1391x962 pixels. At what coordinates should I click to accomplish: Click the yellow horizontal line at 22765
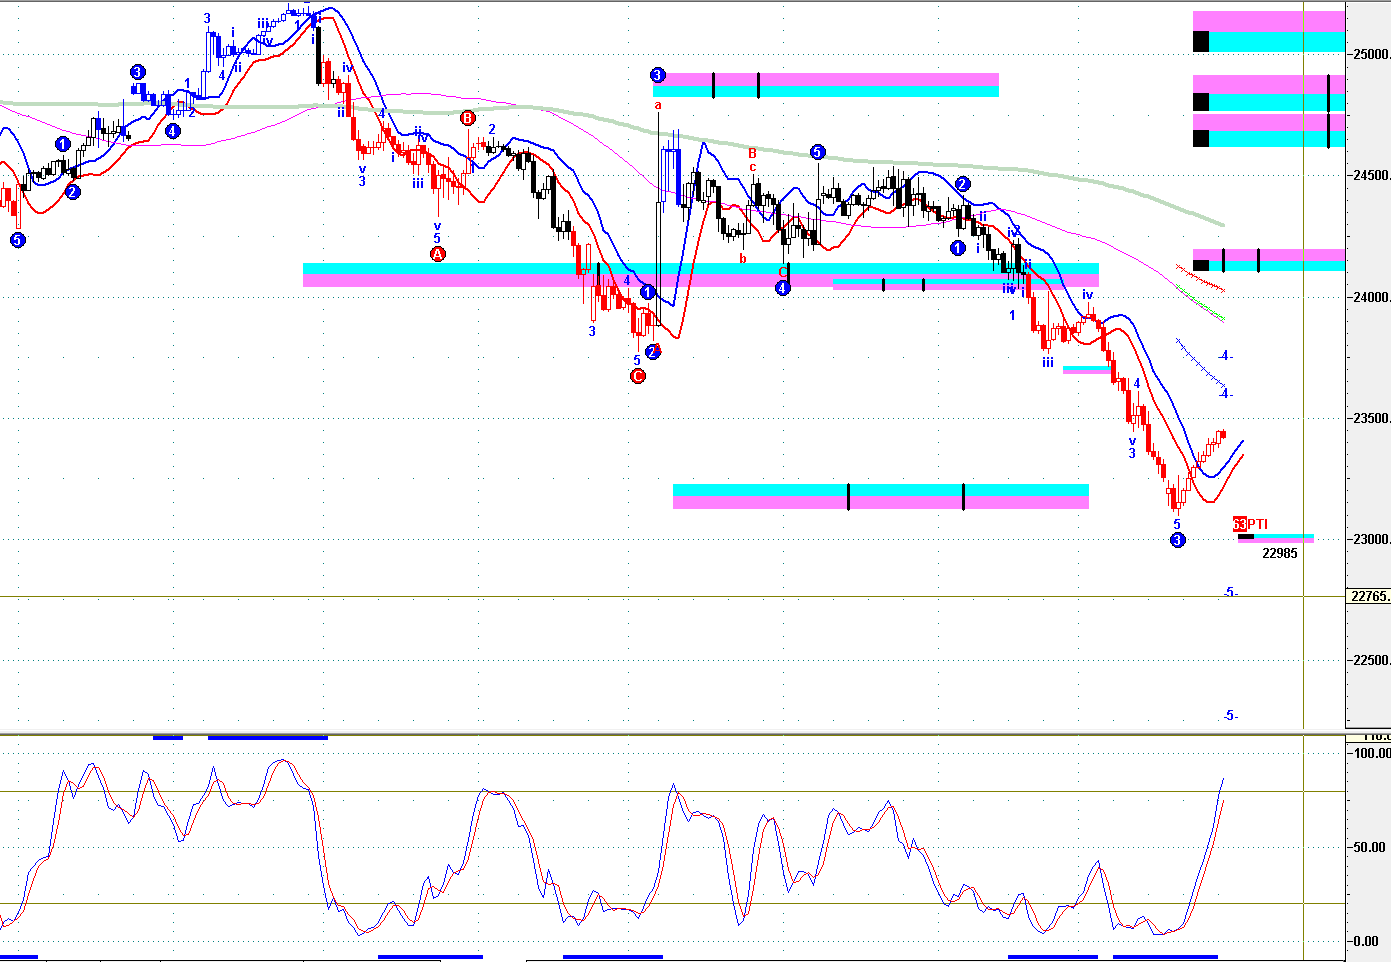[672, 597]
